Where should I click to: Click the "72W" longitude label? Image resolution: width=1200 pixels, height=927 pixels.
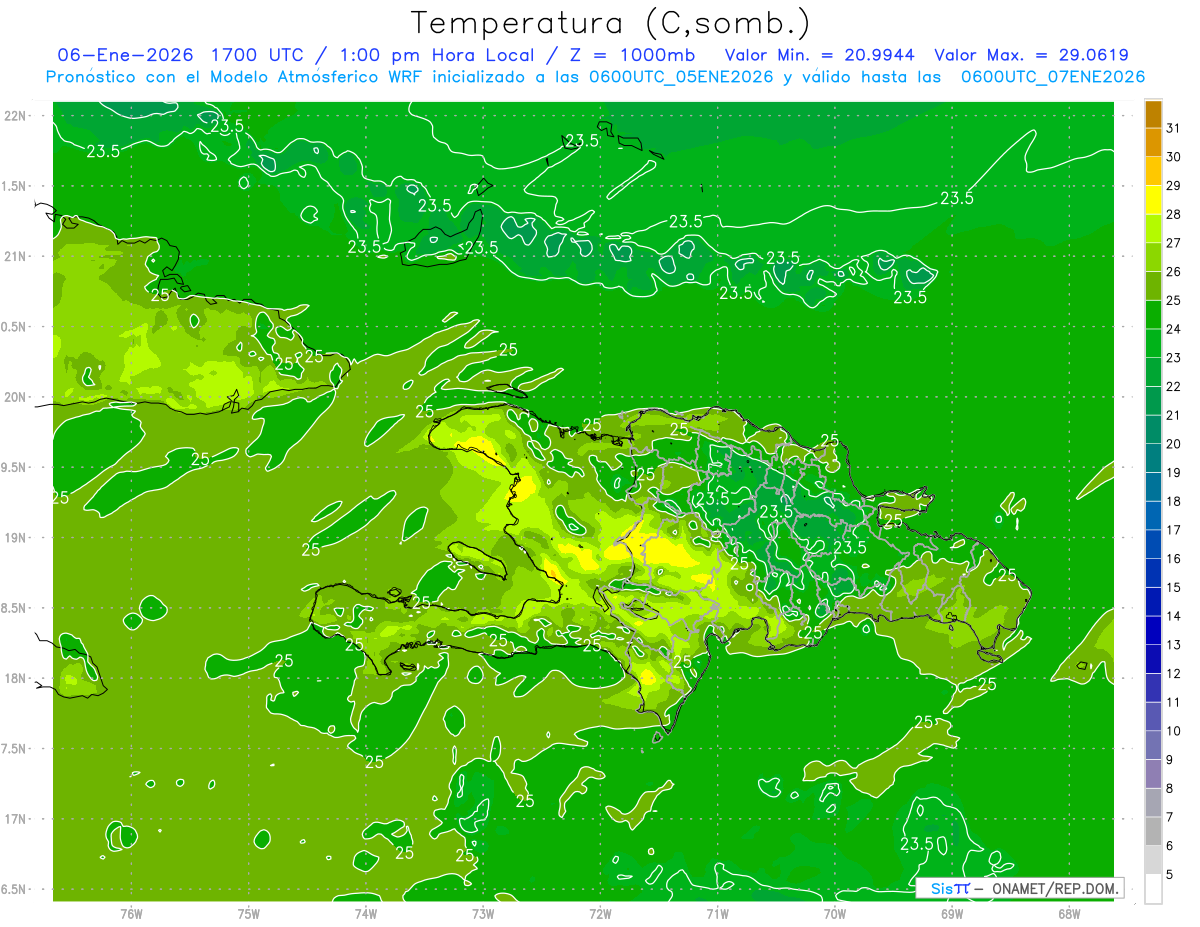pos(600,913)
